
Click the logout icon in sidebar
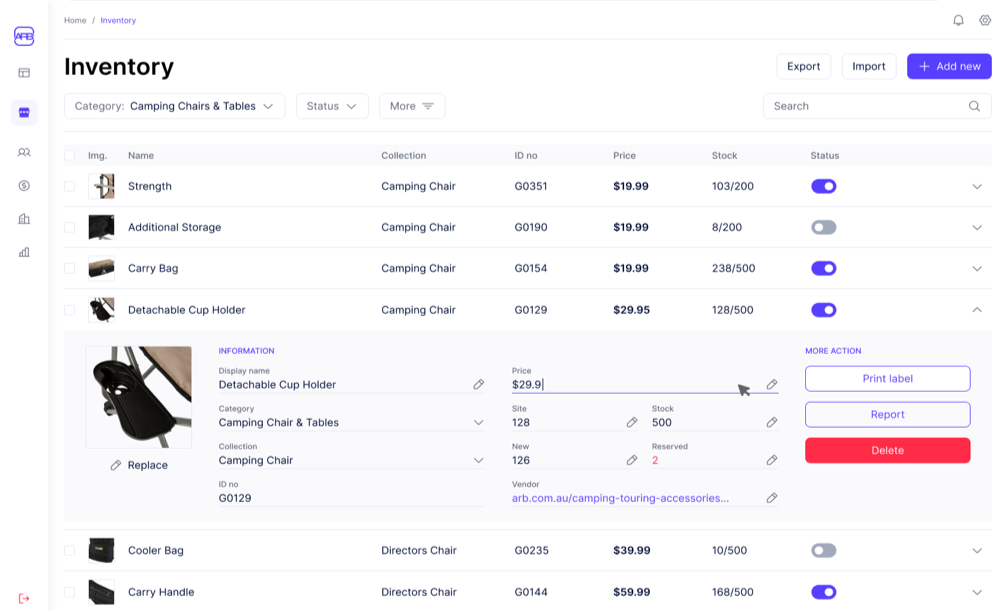pyautogui.click(x=24, y=598)
